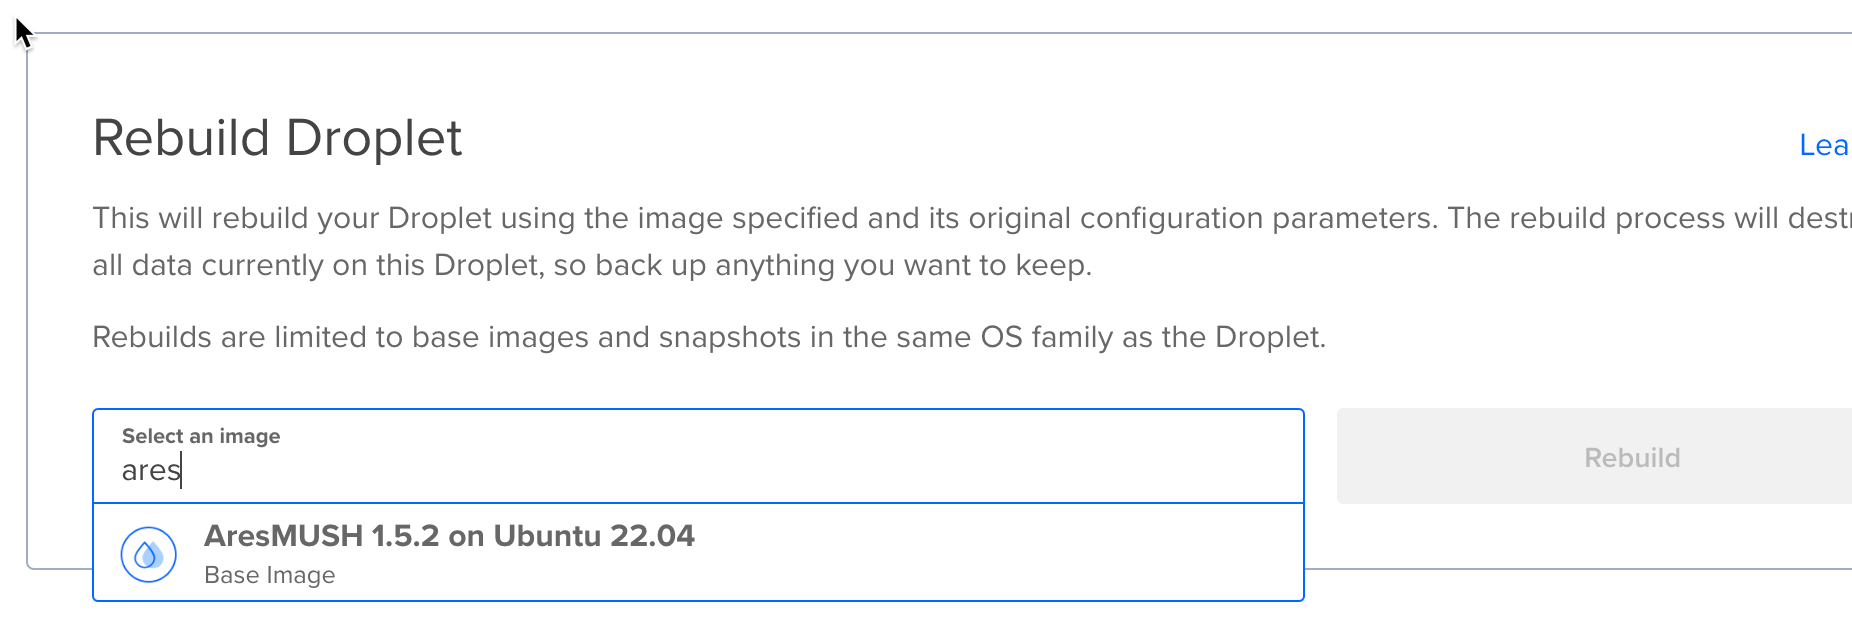Place cursor in typed text "ares"
Screen dimensions: 1852x636
pos(150,470)
